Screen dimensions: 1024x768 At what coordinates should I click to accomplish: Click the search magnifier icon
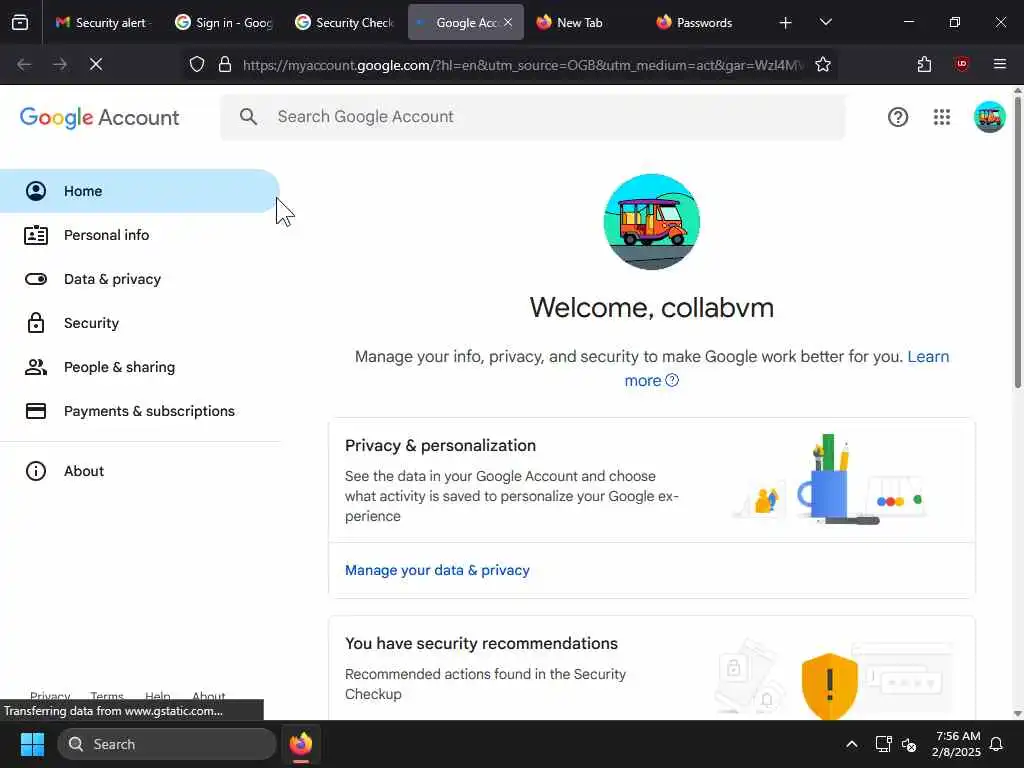[x=248, y=117]
